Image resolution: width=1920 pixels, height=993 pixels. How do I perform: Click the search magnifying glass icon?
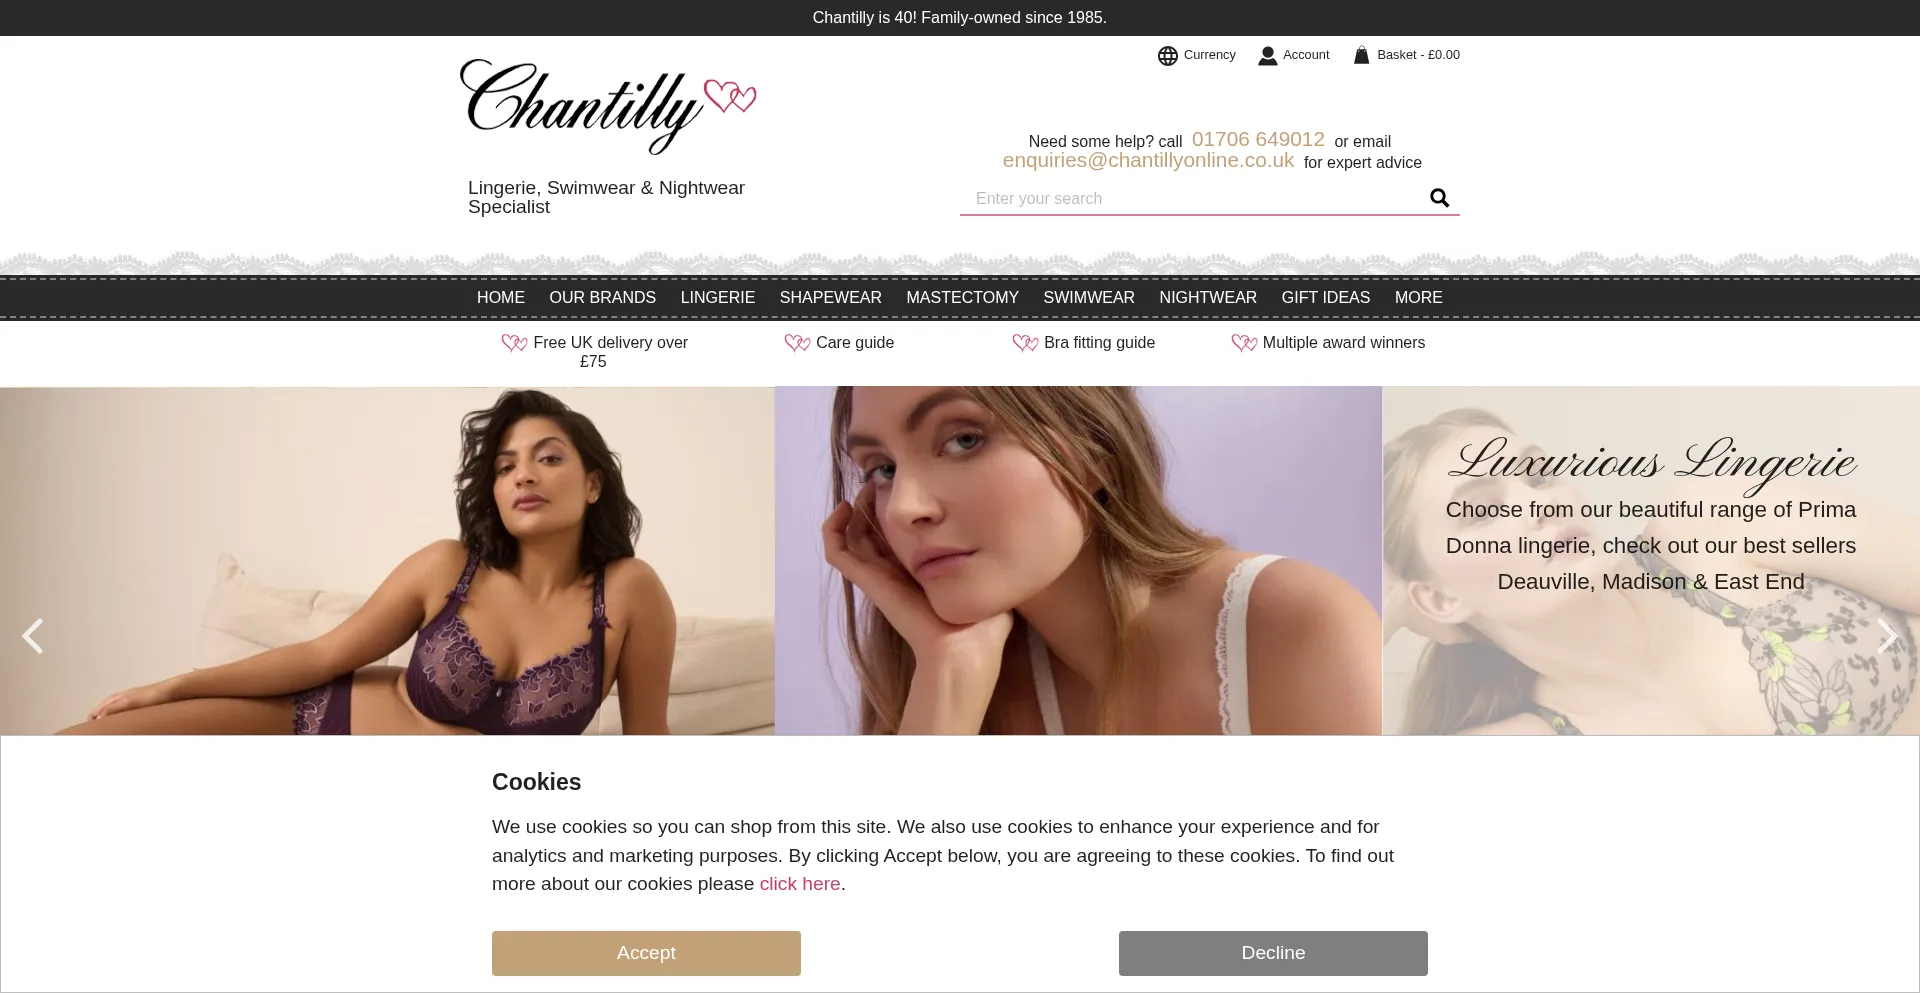1439,198
